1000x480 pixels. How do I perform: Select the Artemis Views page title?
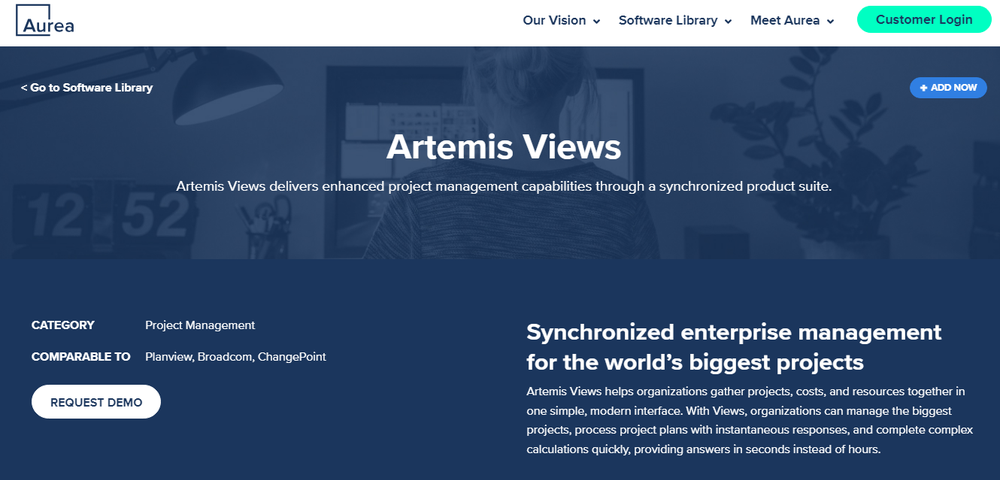click(503, 147)
